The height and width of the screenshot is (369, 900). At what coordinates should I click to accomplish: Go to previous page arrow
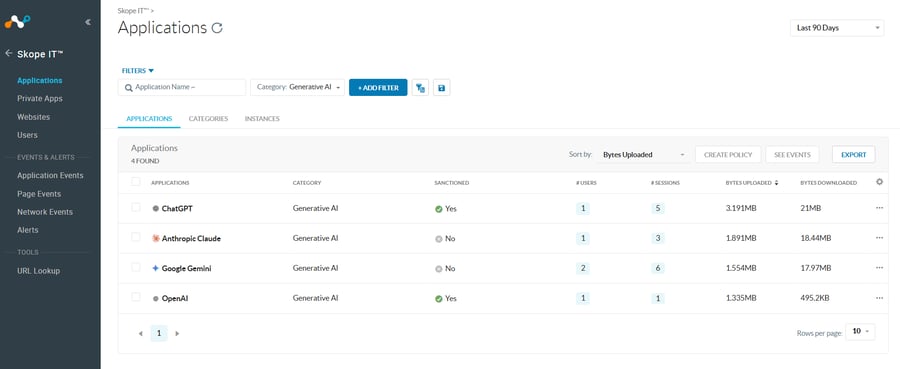141,333
